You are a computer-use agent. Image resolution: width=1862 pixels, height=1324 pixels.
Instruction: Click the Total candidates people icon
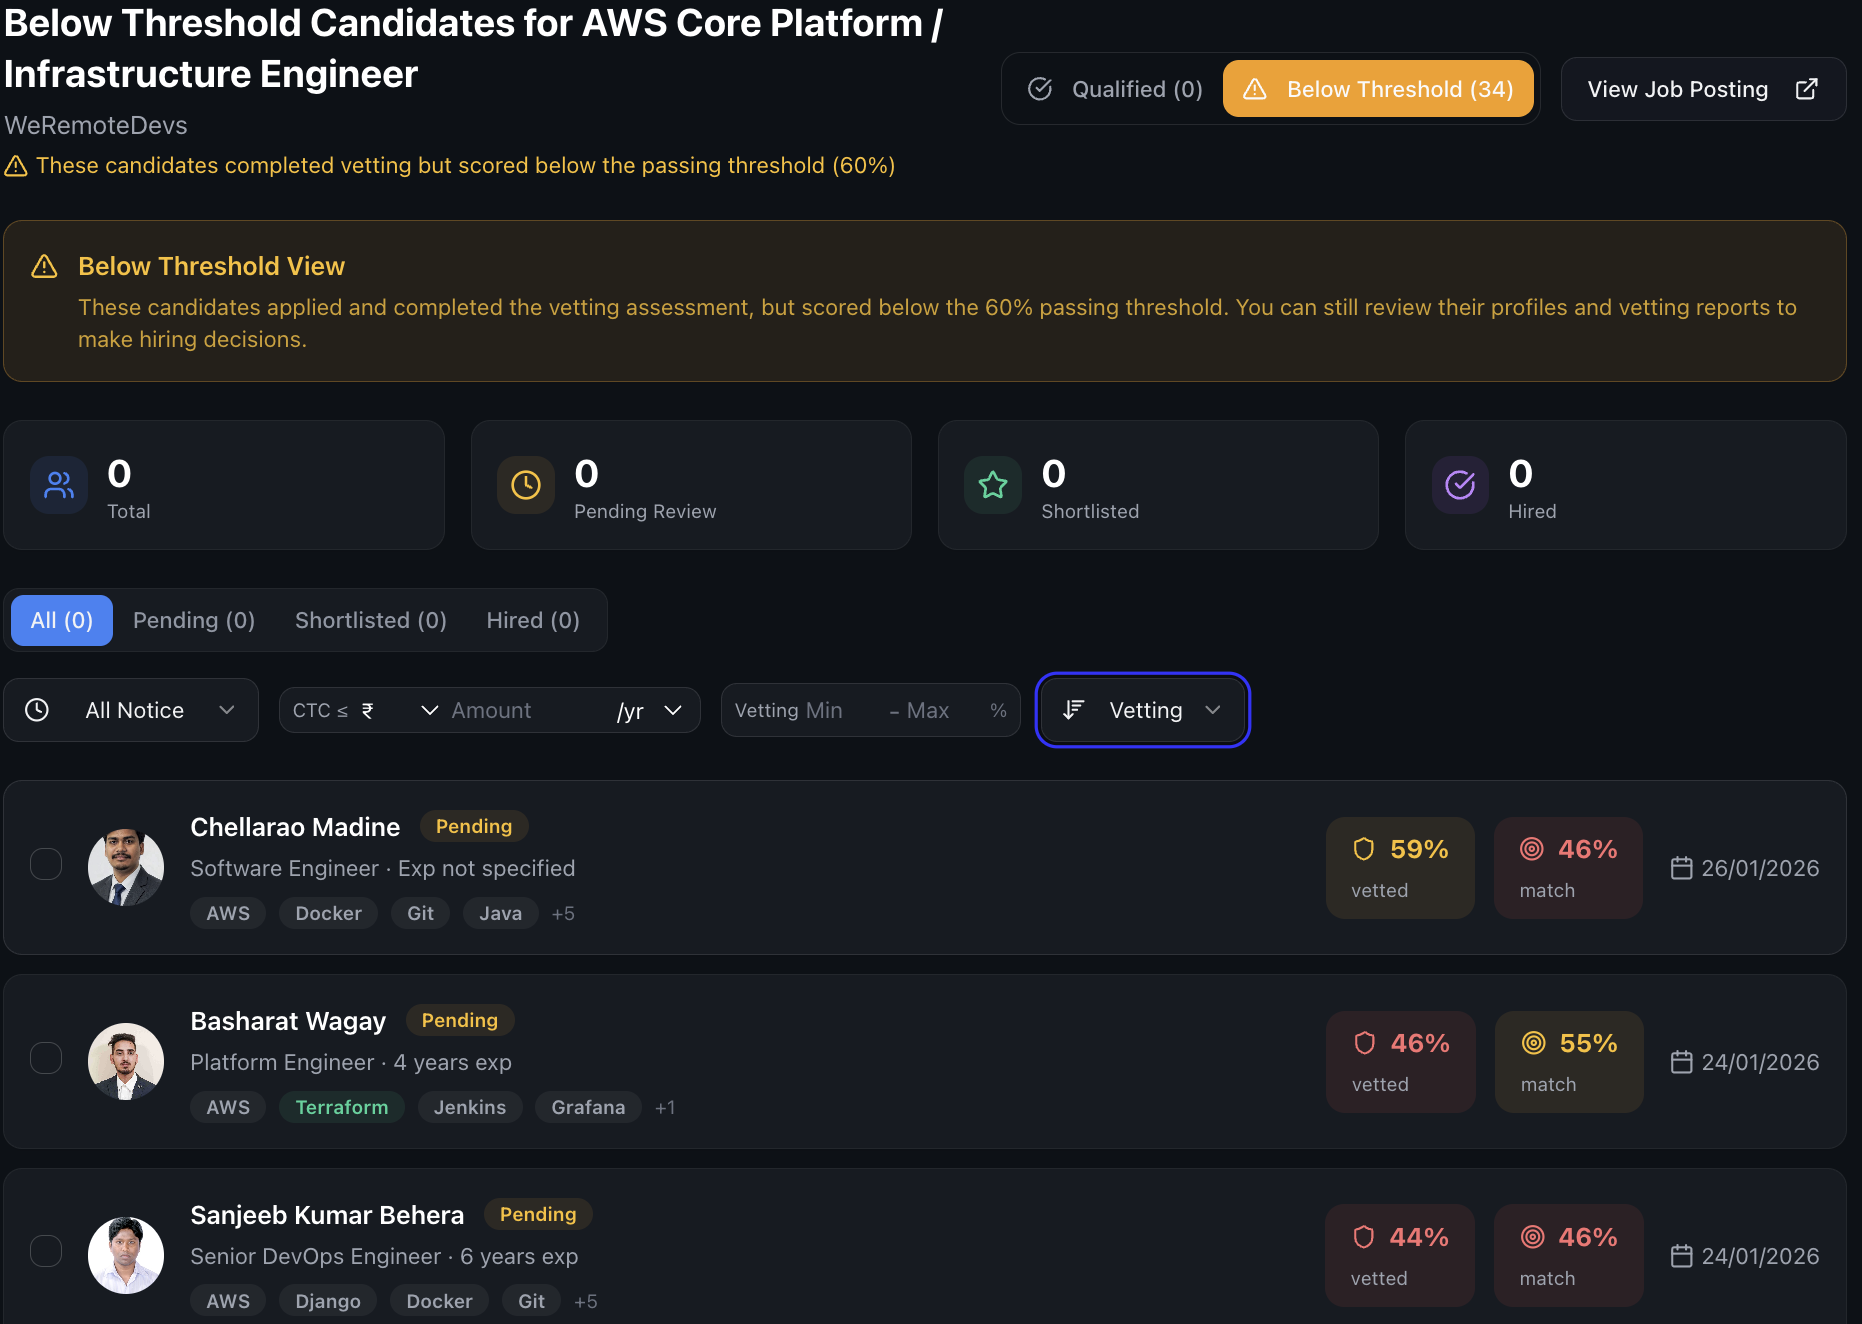[58, 485]
